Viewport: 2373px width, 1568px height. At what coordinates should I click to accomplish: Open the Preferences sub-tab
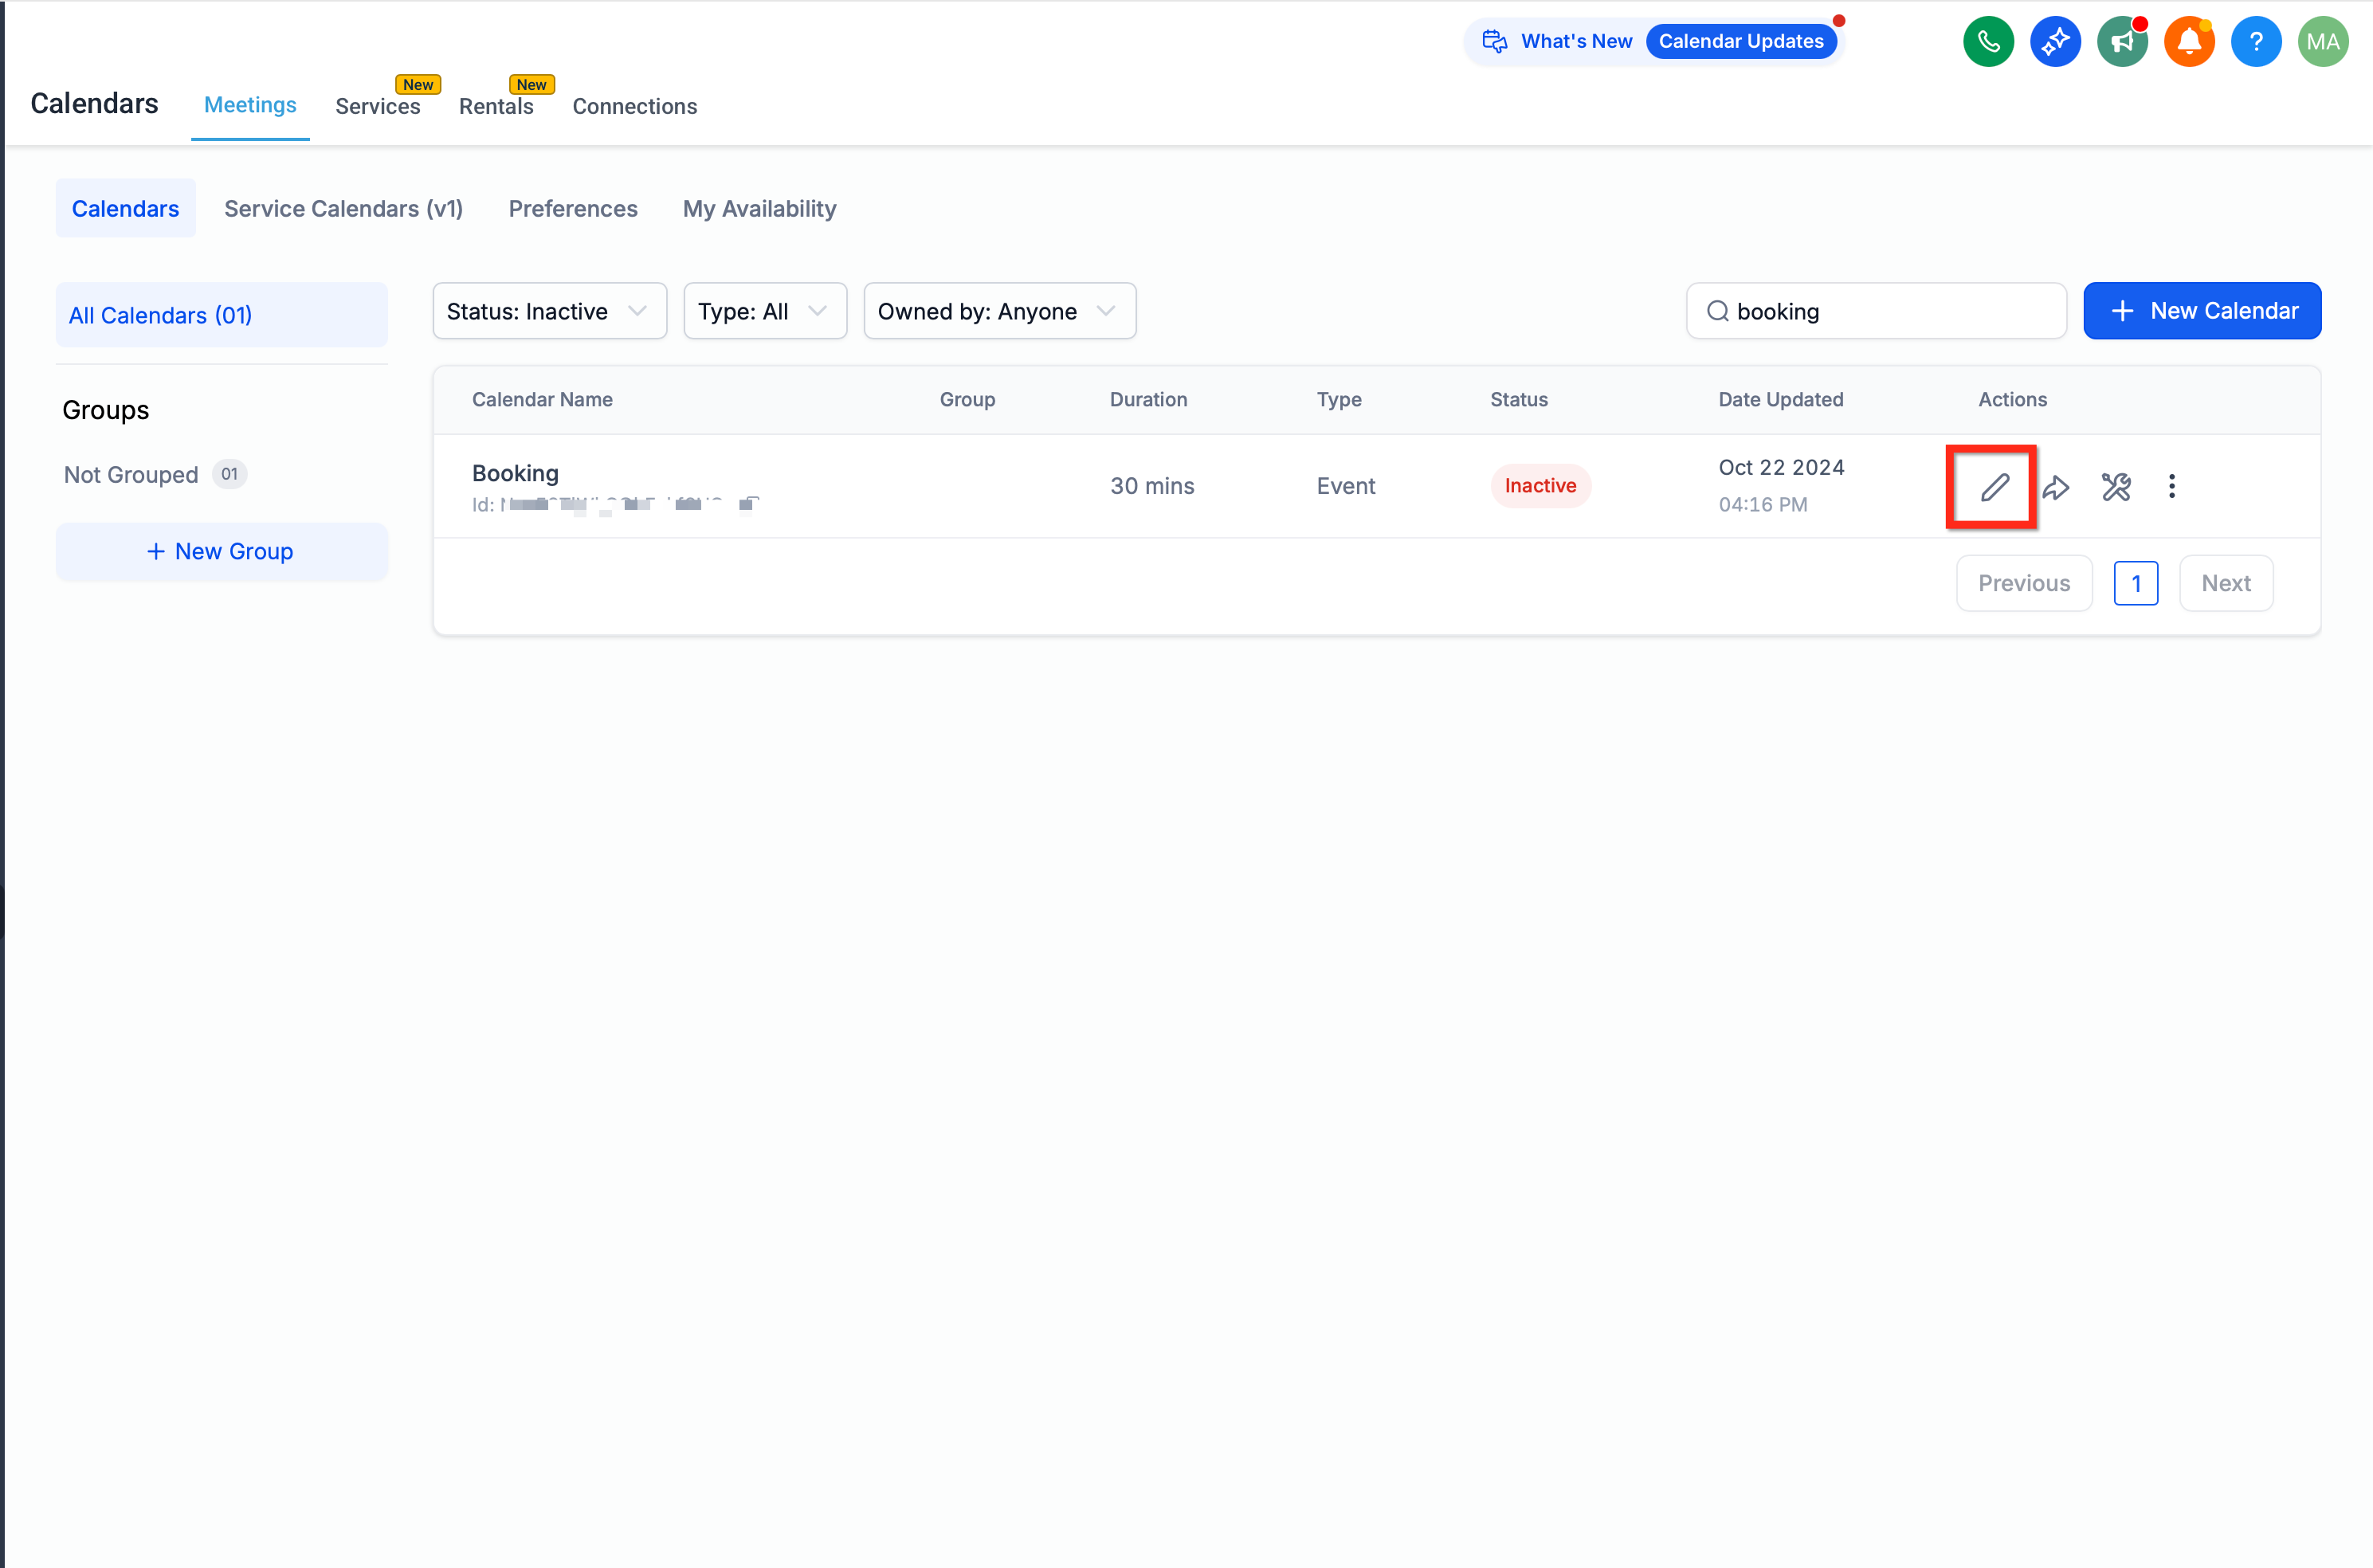coord(572,209)
